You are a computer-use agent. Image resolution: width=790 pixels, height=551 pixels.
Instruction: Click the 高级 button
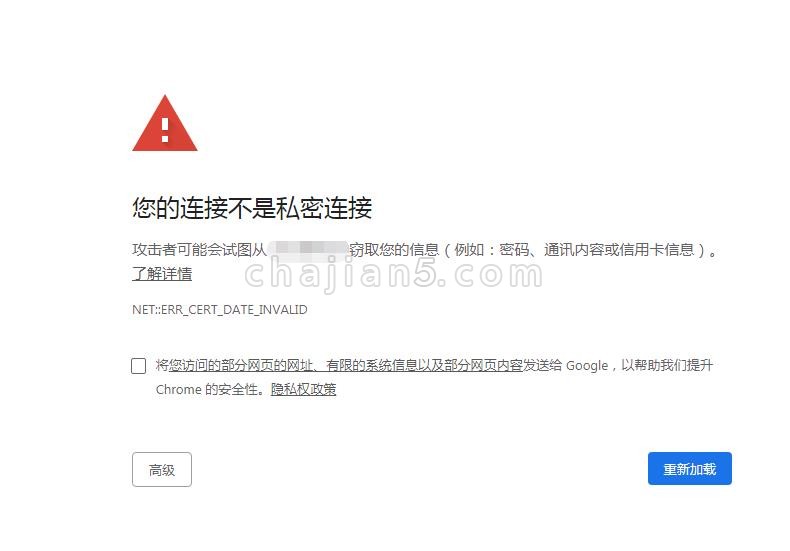coord(162,469)
